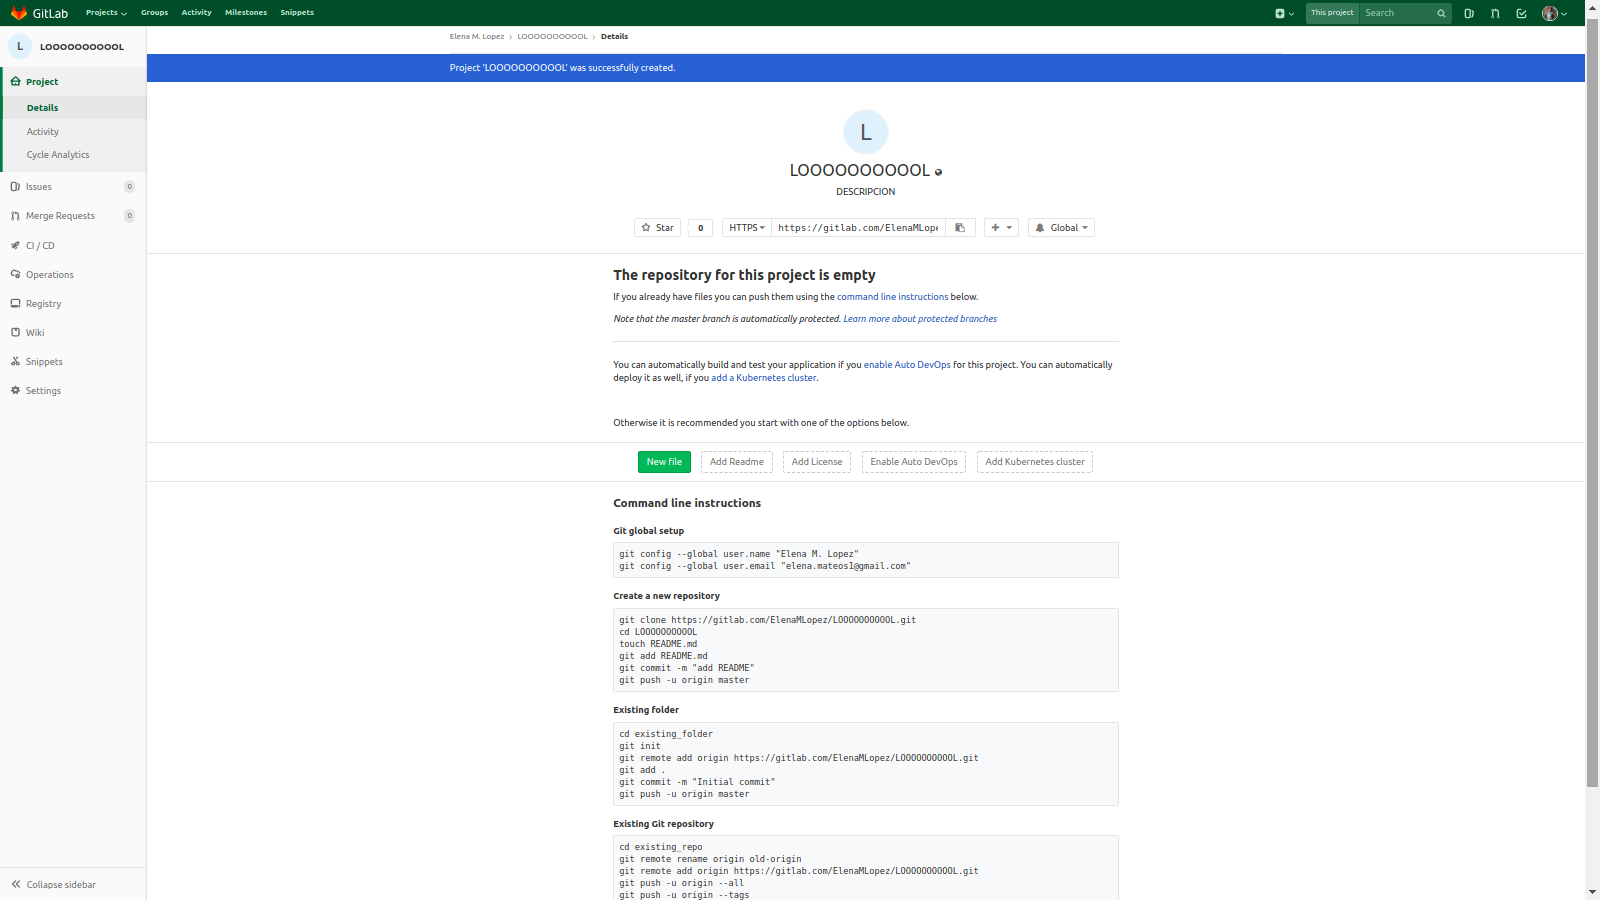This screenshot has height=900, width=1600.
Task: Click the 'git init' line under Existing folder
Action: [639, 746]
